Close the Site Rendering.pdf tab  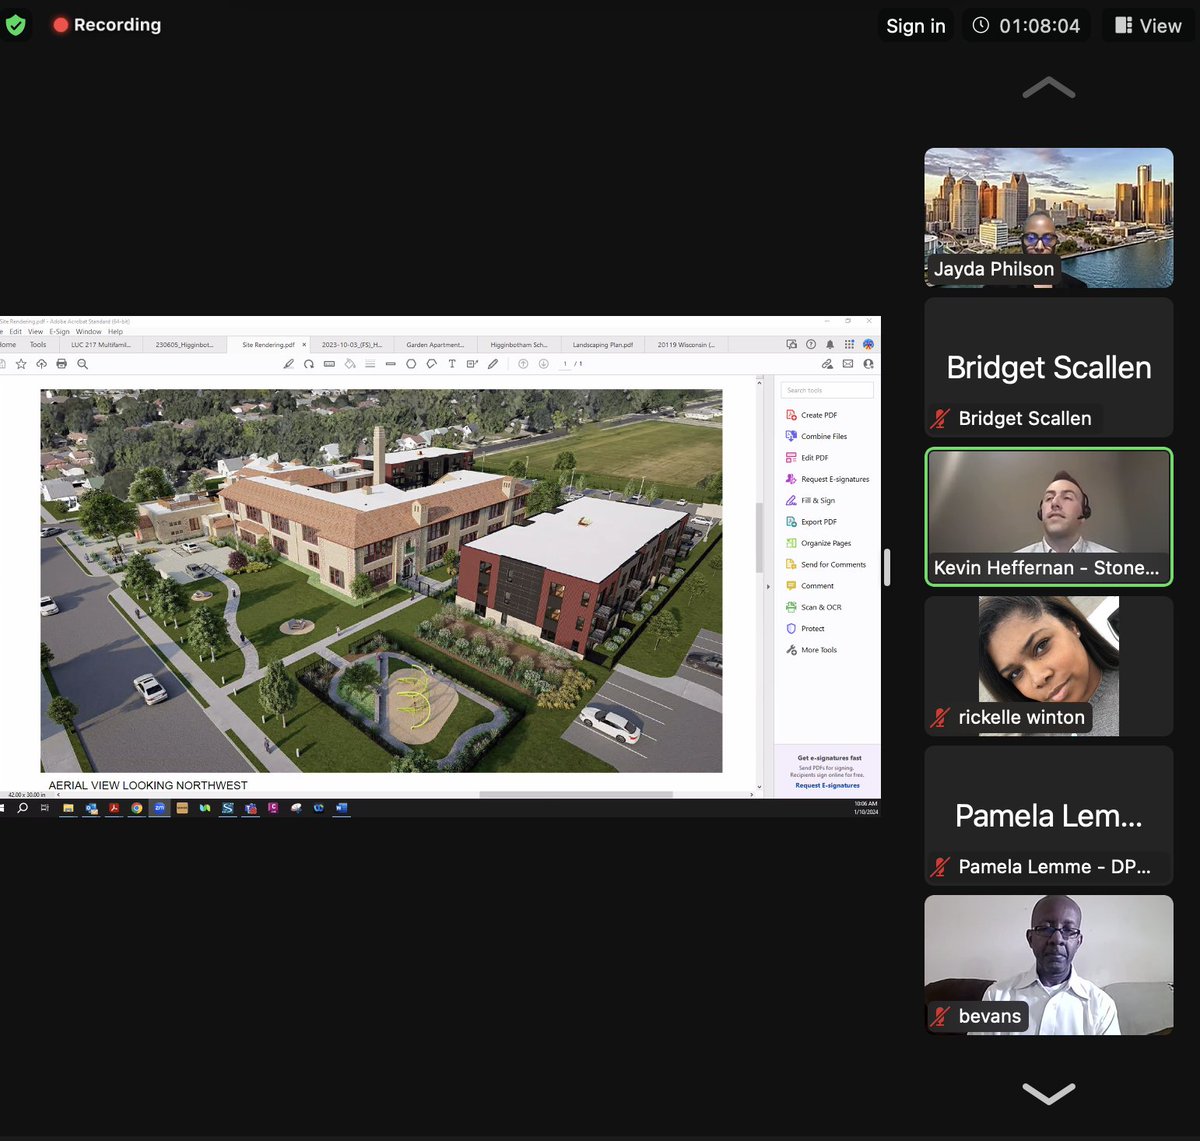click(x=304, y=345)
